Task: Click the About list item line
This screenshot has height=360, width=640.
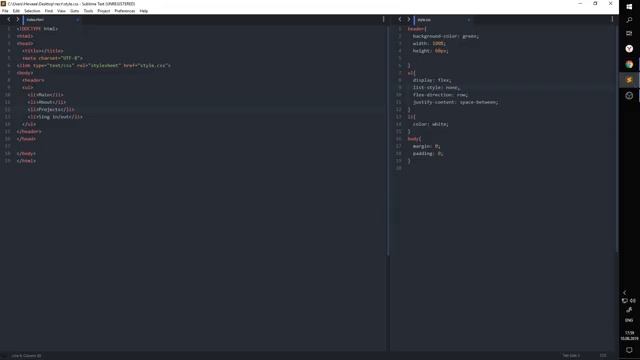Action: pos(47,102)
